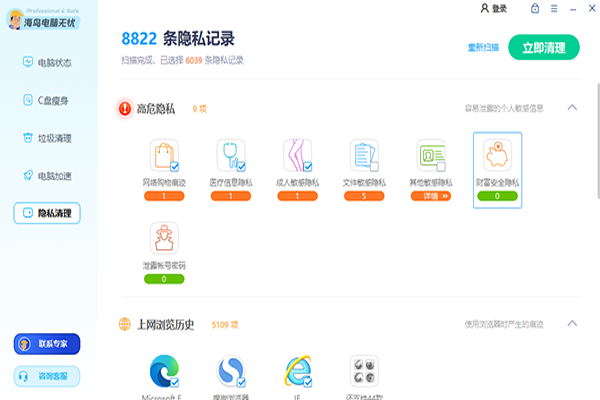
Task: Expand 详情 under 其他敏感隐私
Action: (430, 197)
